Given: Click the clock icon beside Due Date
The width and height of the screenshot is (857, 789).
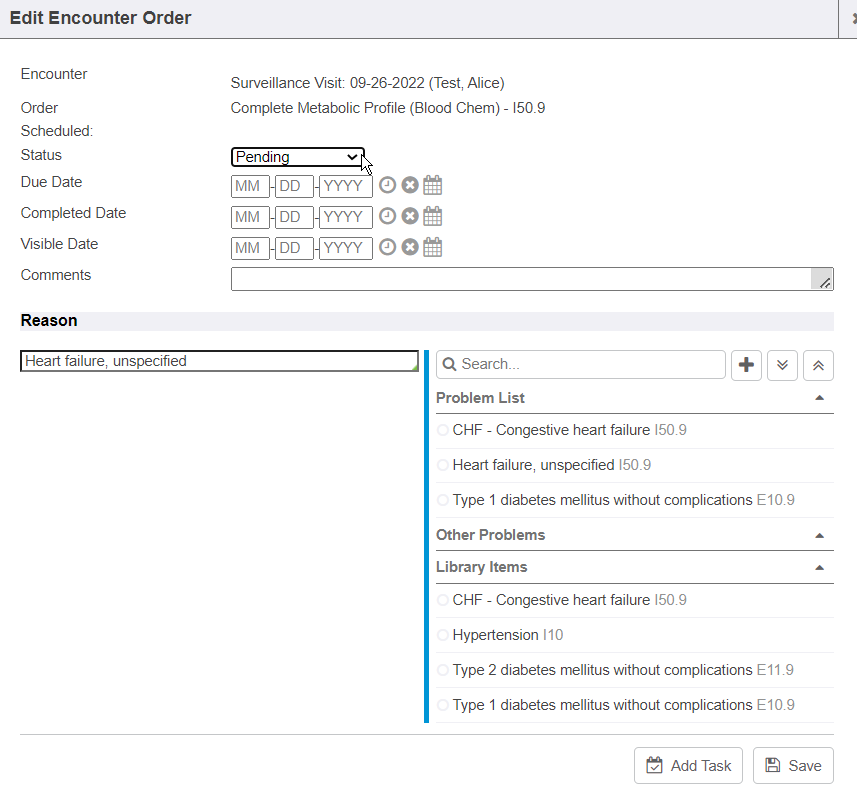Looking at the screenshot, I should click(387, 186).
